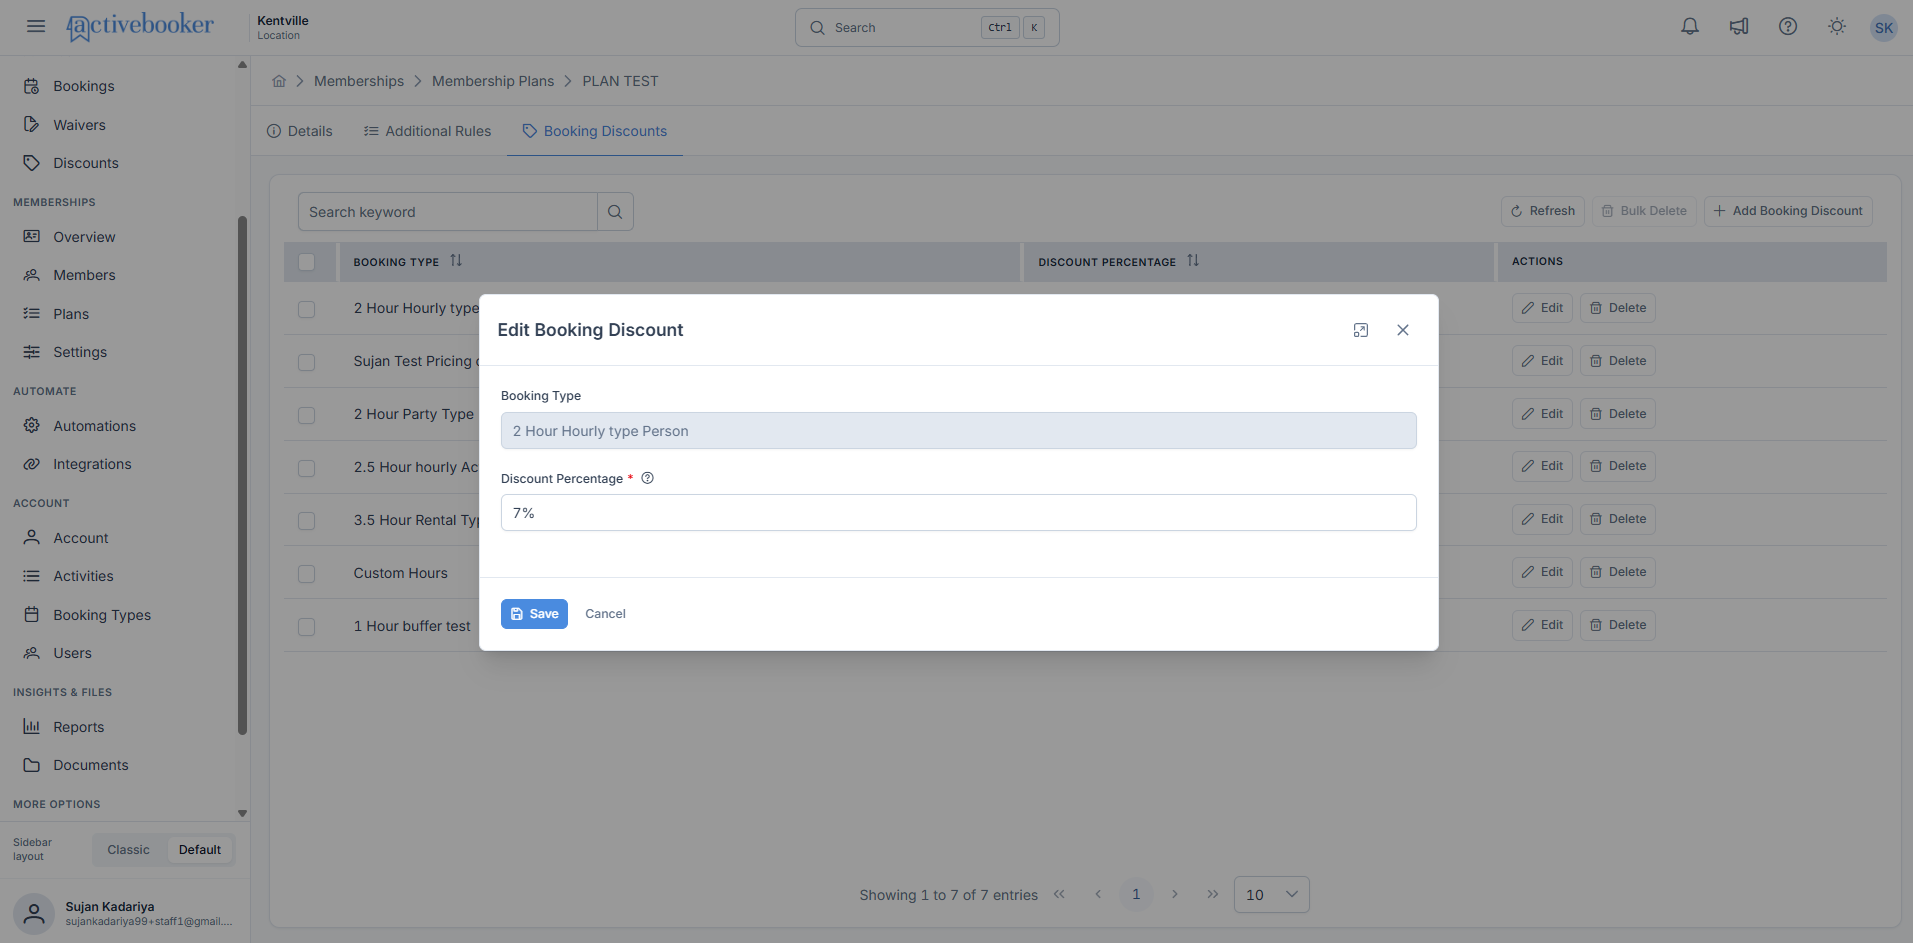
Task: Open the rows-per-page 10 dropdown
Action: (1271, 895)
